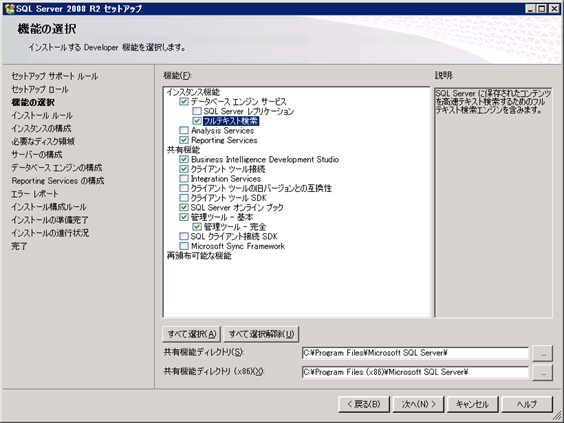Click the shared feature directory path field
The height and width of the screenshot is (423, 564).
415,353
